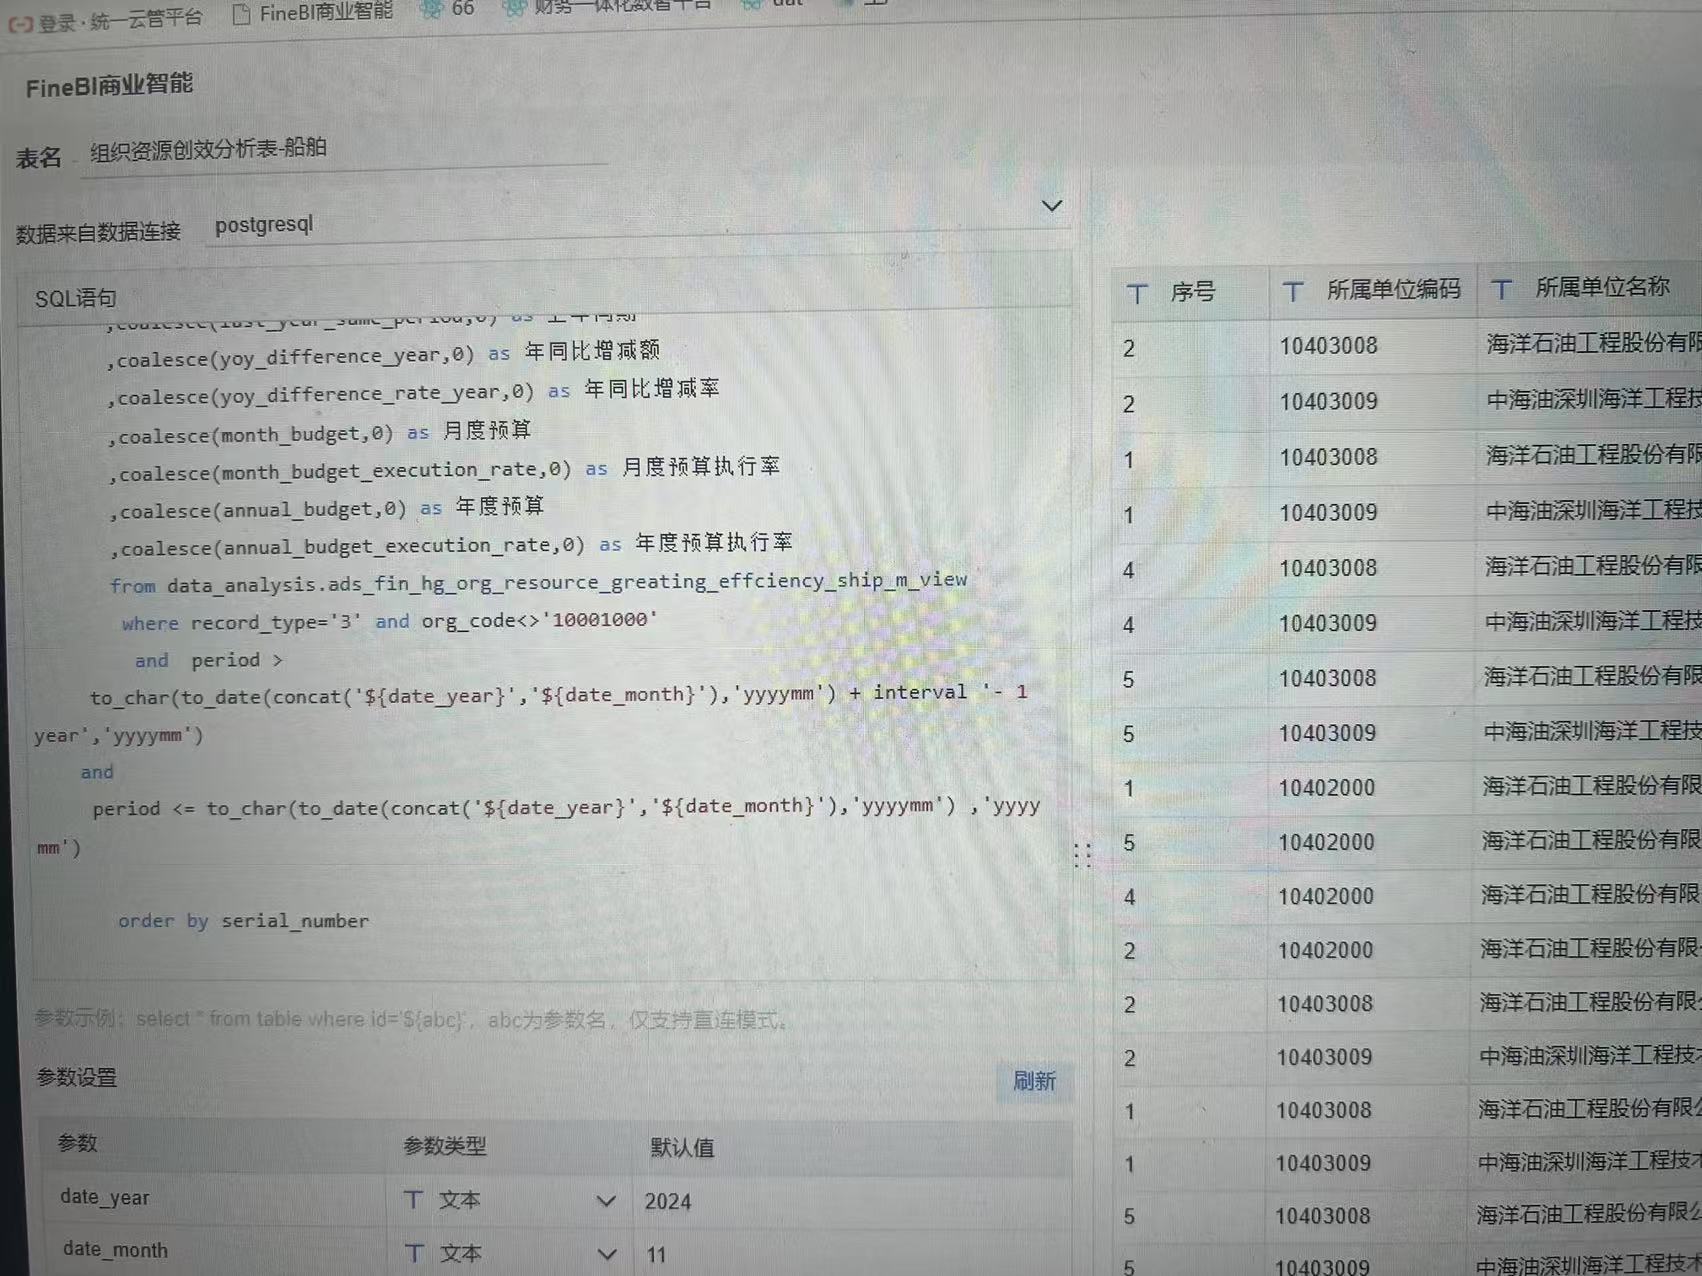Click the panel divider drag handle dots
Screen dimensions: 1702x1276
pos(1082,854)
